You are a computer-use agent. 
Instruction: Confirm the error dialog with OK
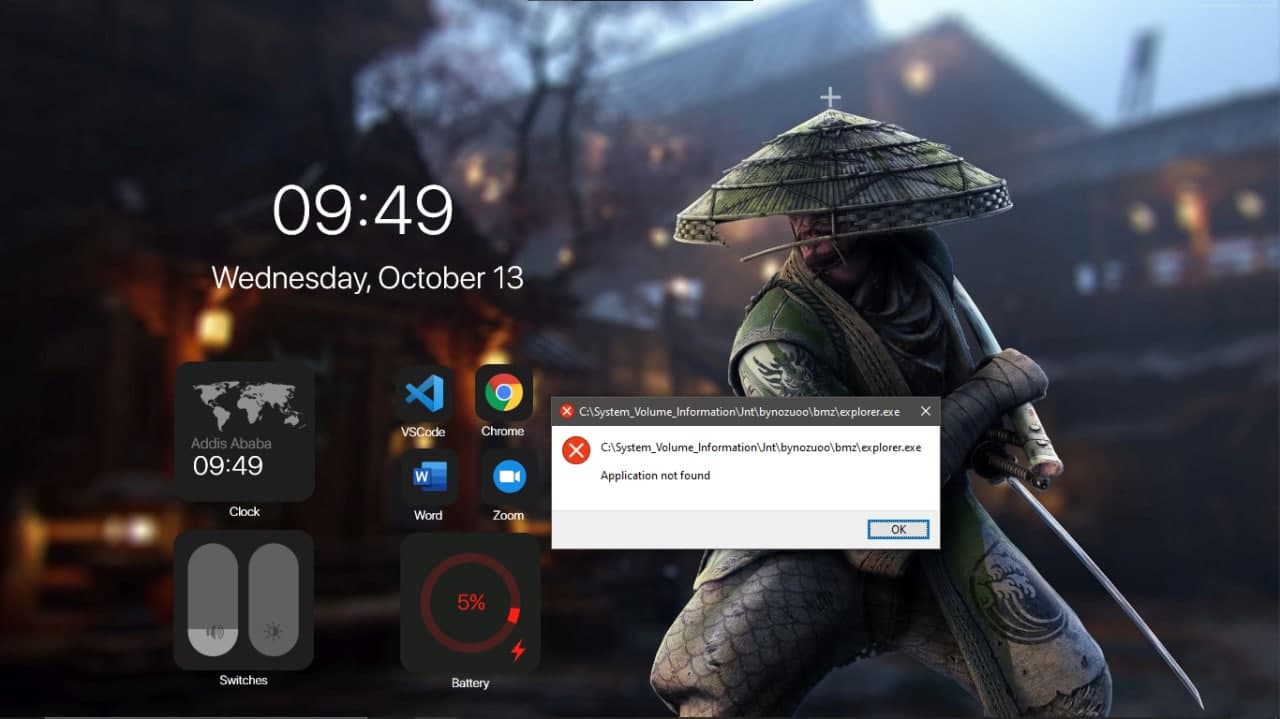pos(898,529)
